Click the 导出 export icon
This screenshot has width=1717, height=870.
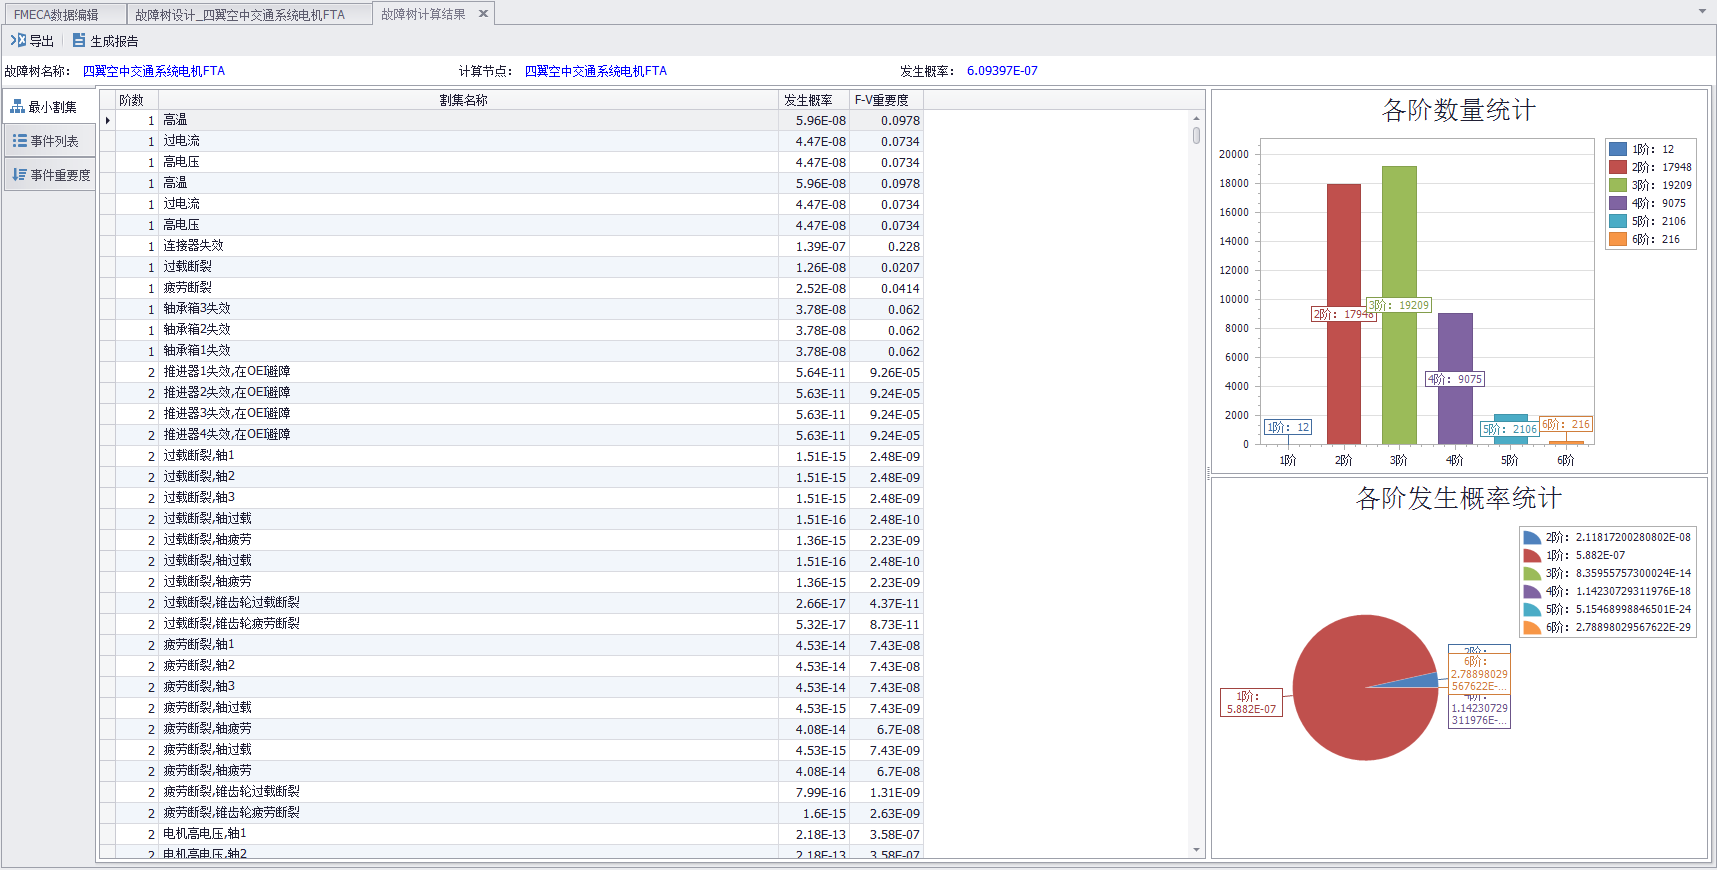click(18, 41)
